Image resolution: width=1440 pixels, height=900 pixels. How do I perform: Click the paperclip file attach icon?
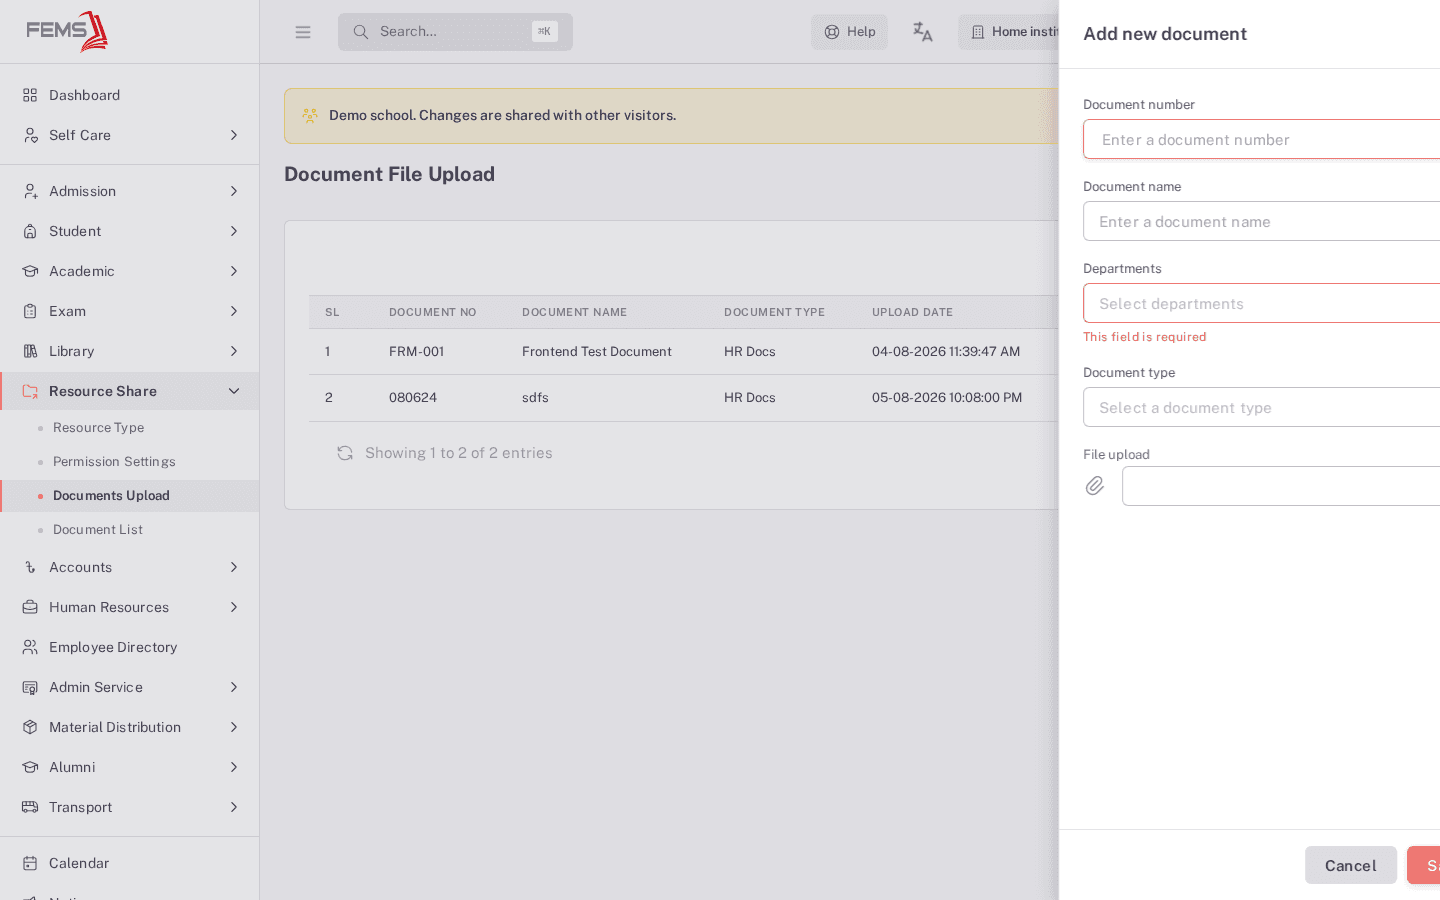1095,486
